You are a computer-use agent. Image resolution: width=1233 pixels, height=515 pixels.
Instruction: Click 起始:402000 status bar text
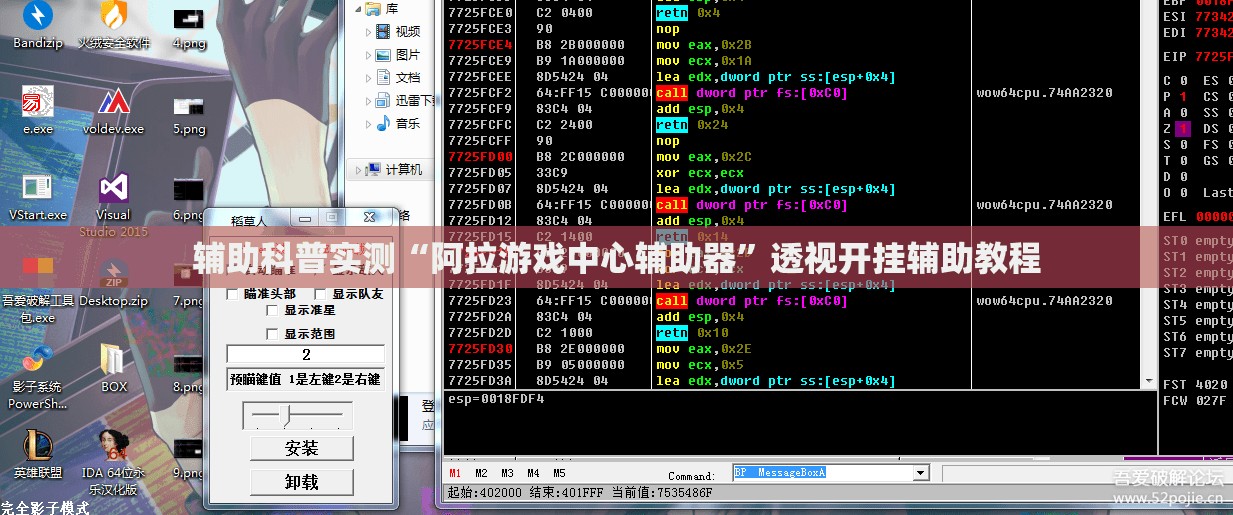485,493
